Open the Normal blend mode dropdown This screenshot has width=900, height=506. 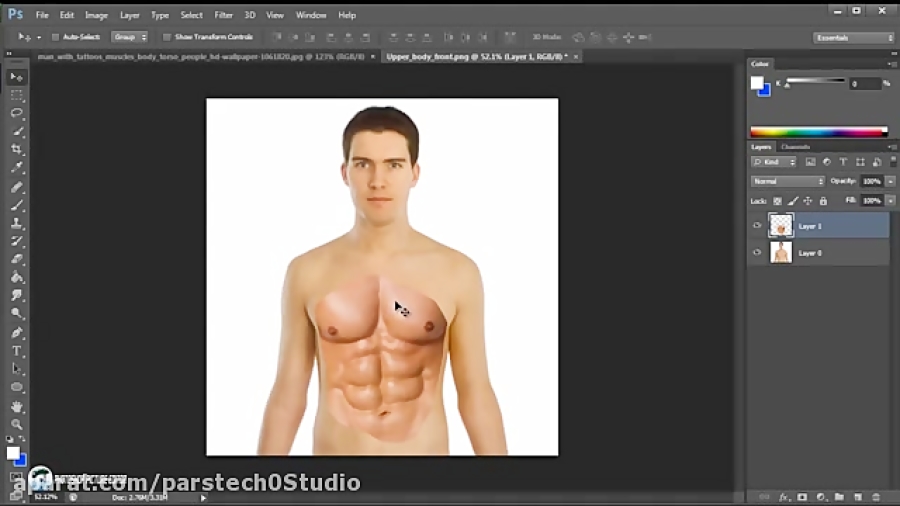pos(788,181)
